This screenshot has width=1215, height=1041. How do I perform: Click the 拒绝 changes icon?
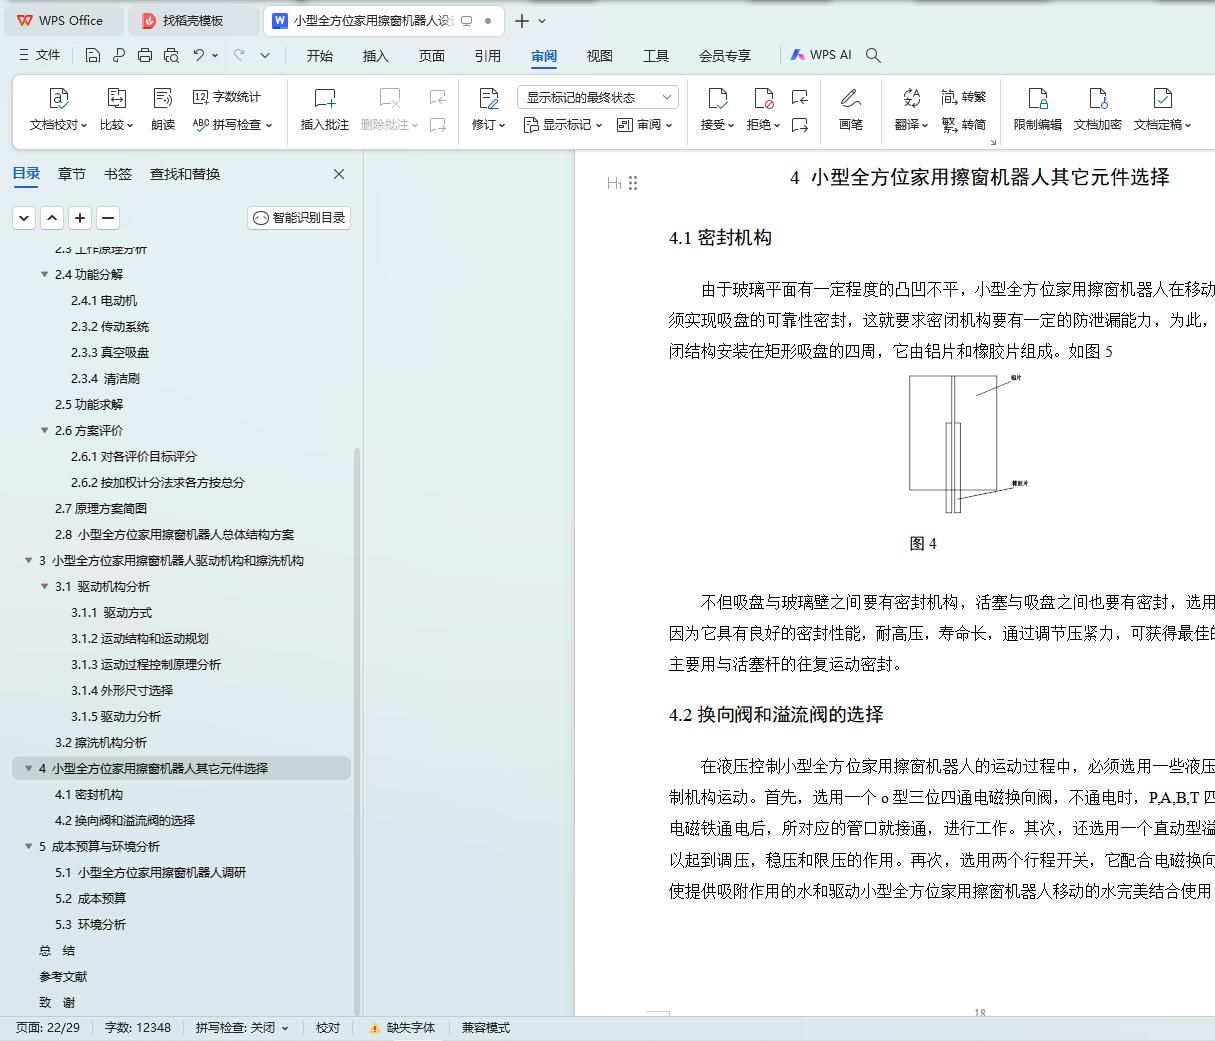tap(763, 98)
